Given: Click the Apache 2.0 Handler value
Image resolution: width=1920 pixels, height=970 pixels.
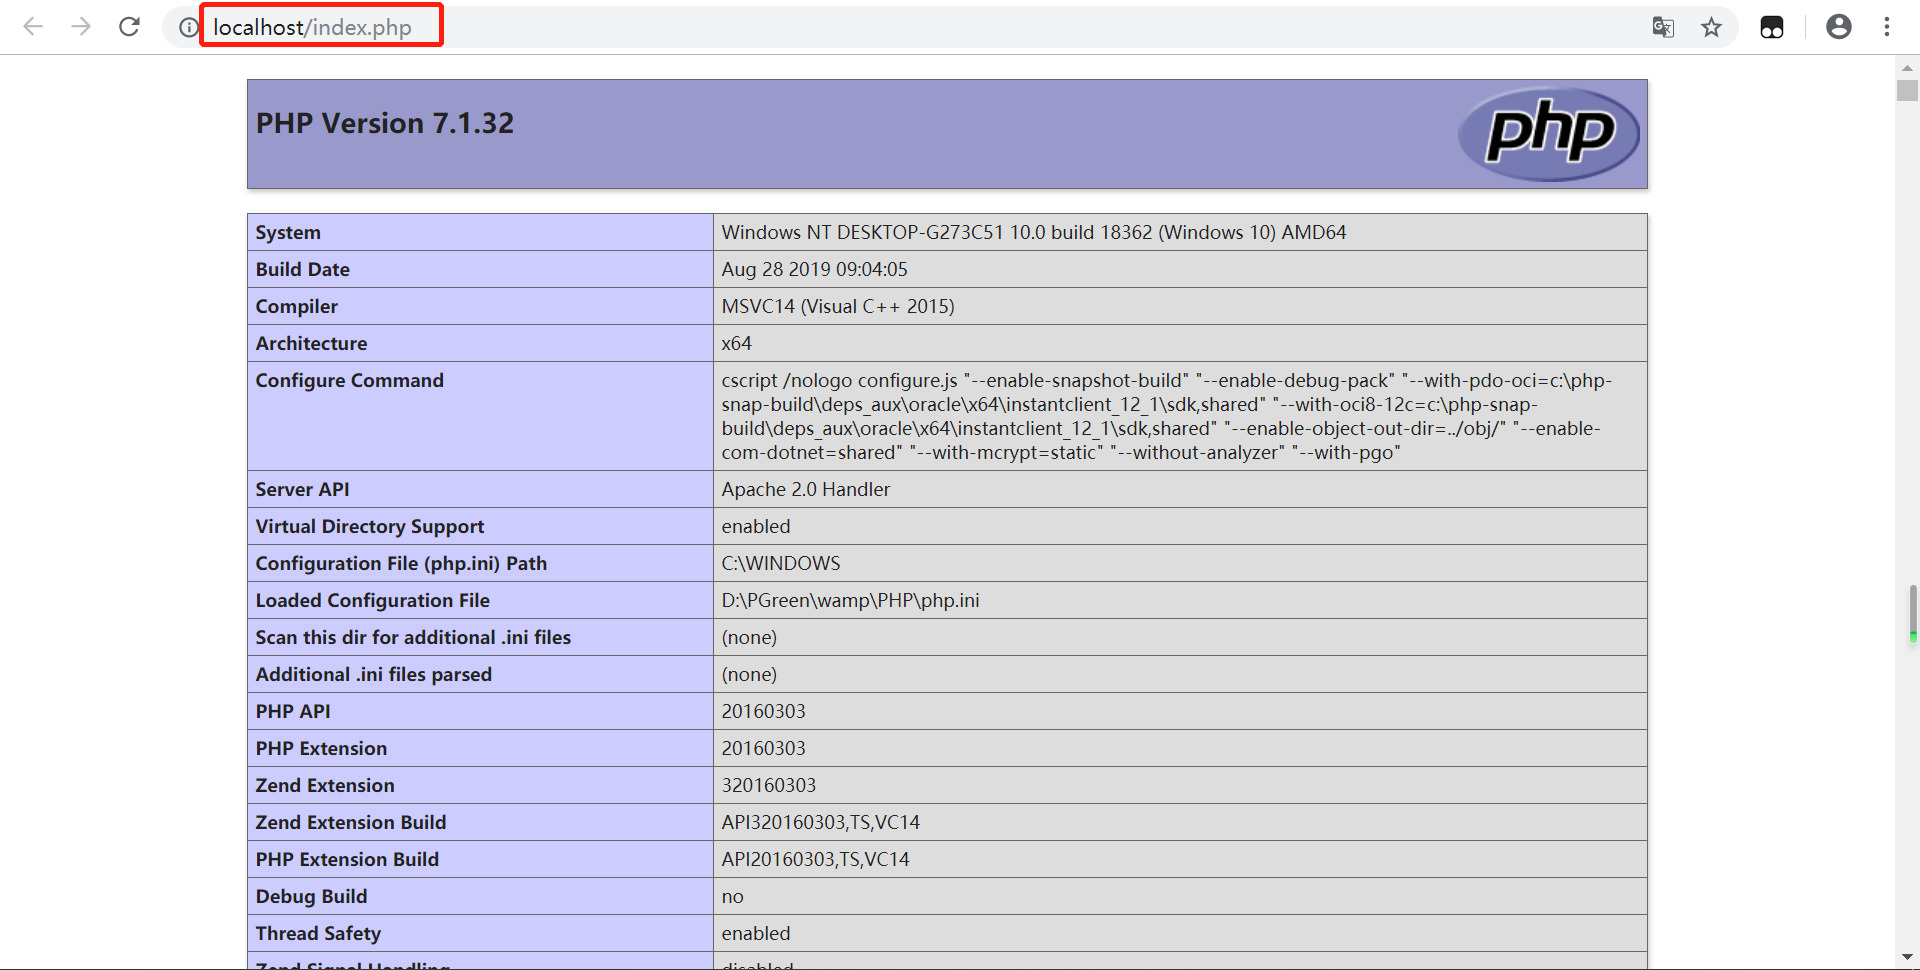Looking at the screenshot, I should point(805,489).
